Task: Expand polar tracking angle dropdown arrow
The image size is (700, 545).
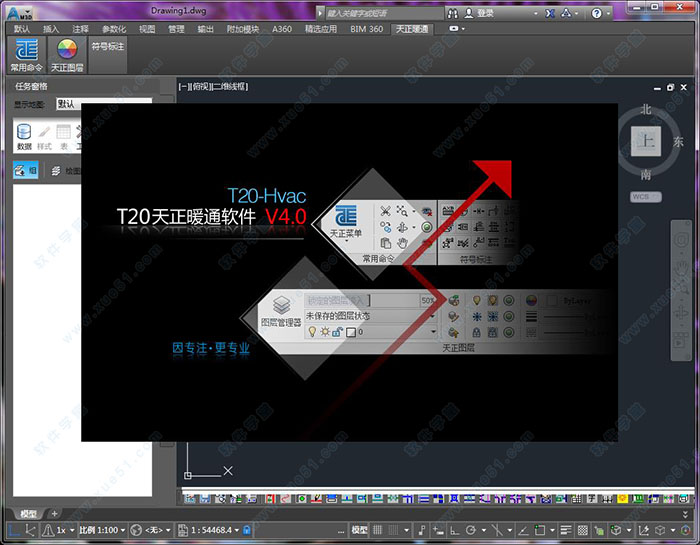Action: (x=483, y=530)
